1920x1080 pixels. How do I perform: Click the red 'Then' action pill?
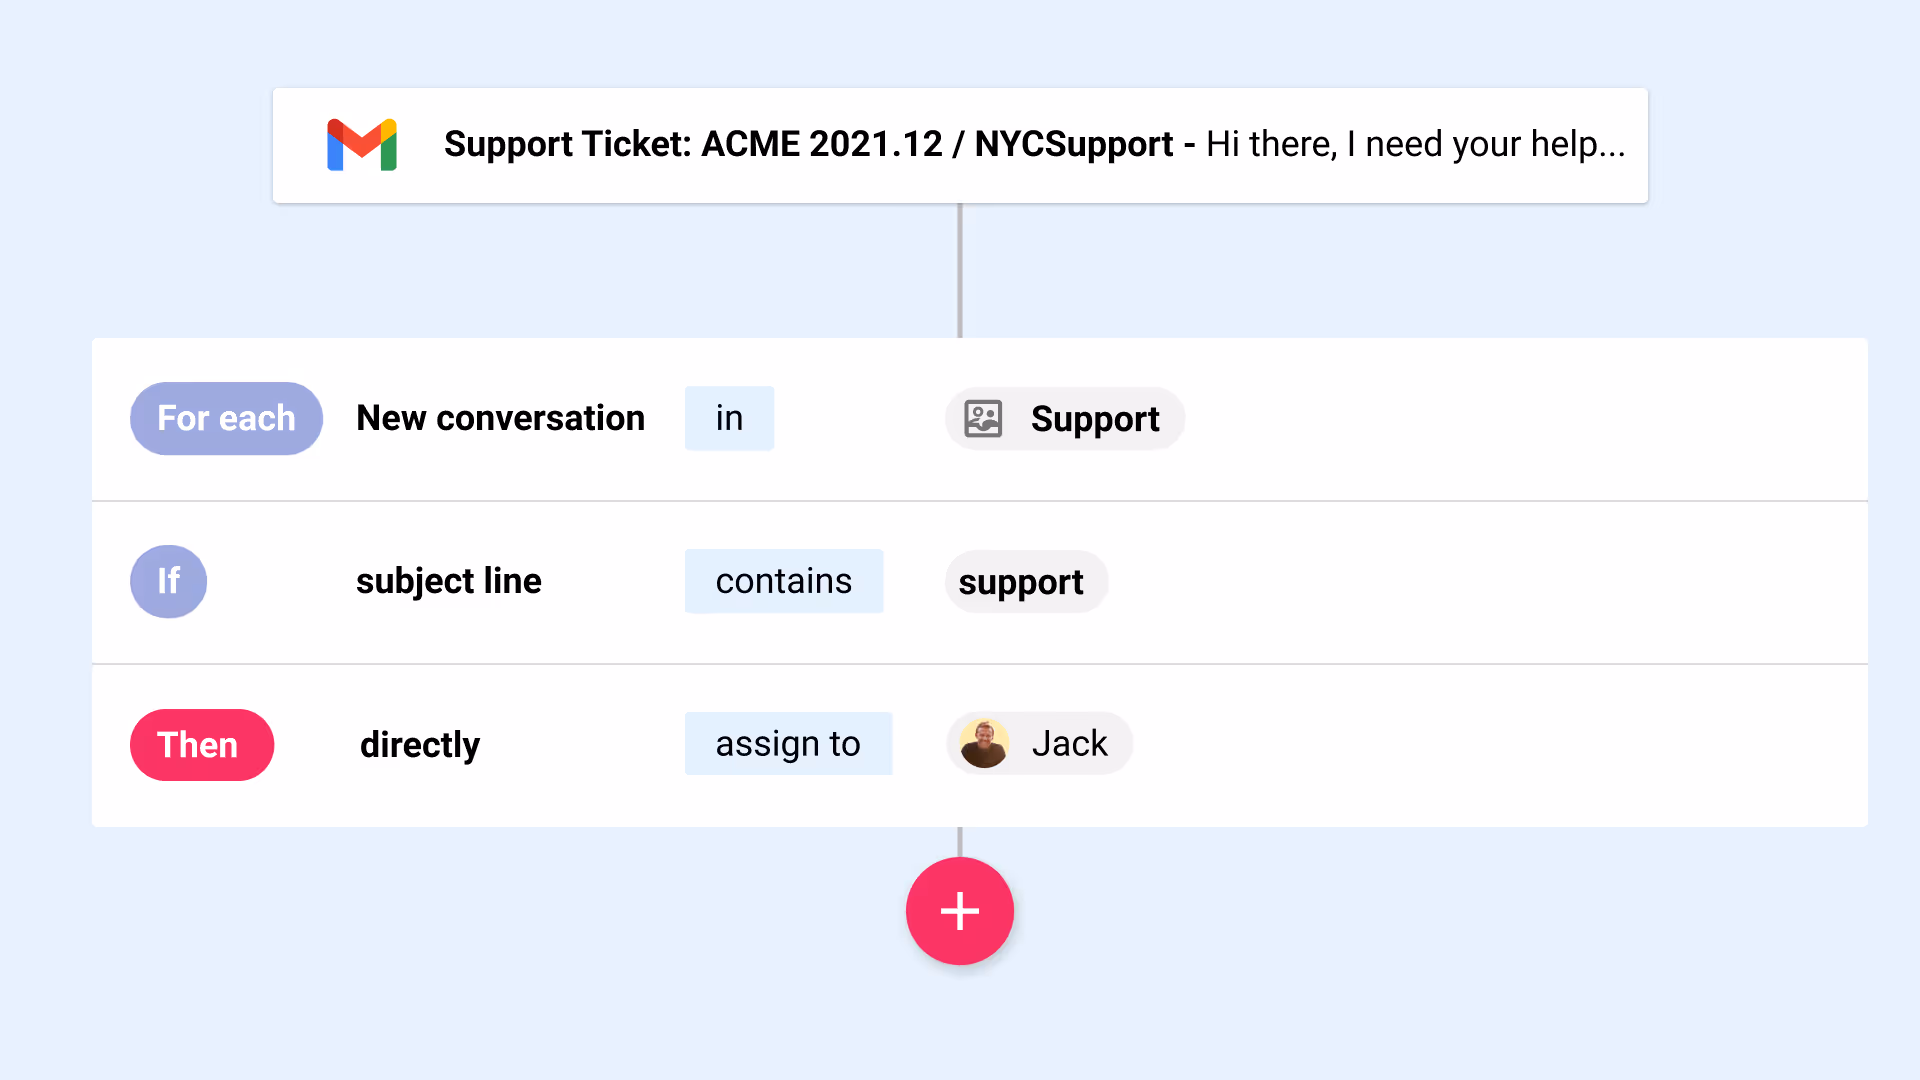coord(202,745)
